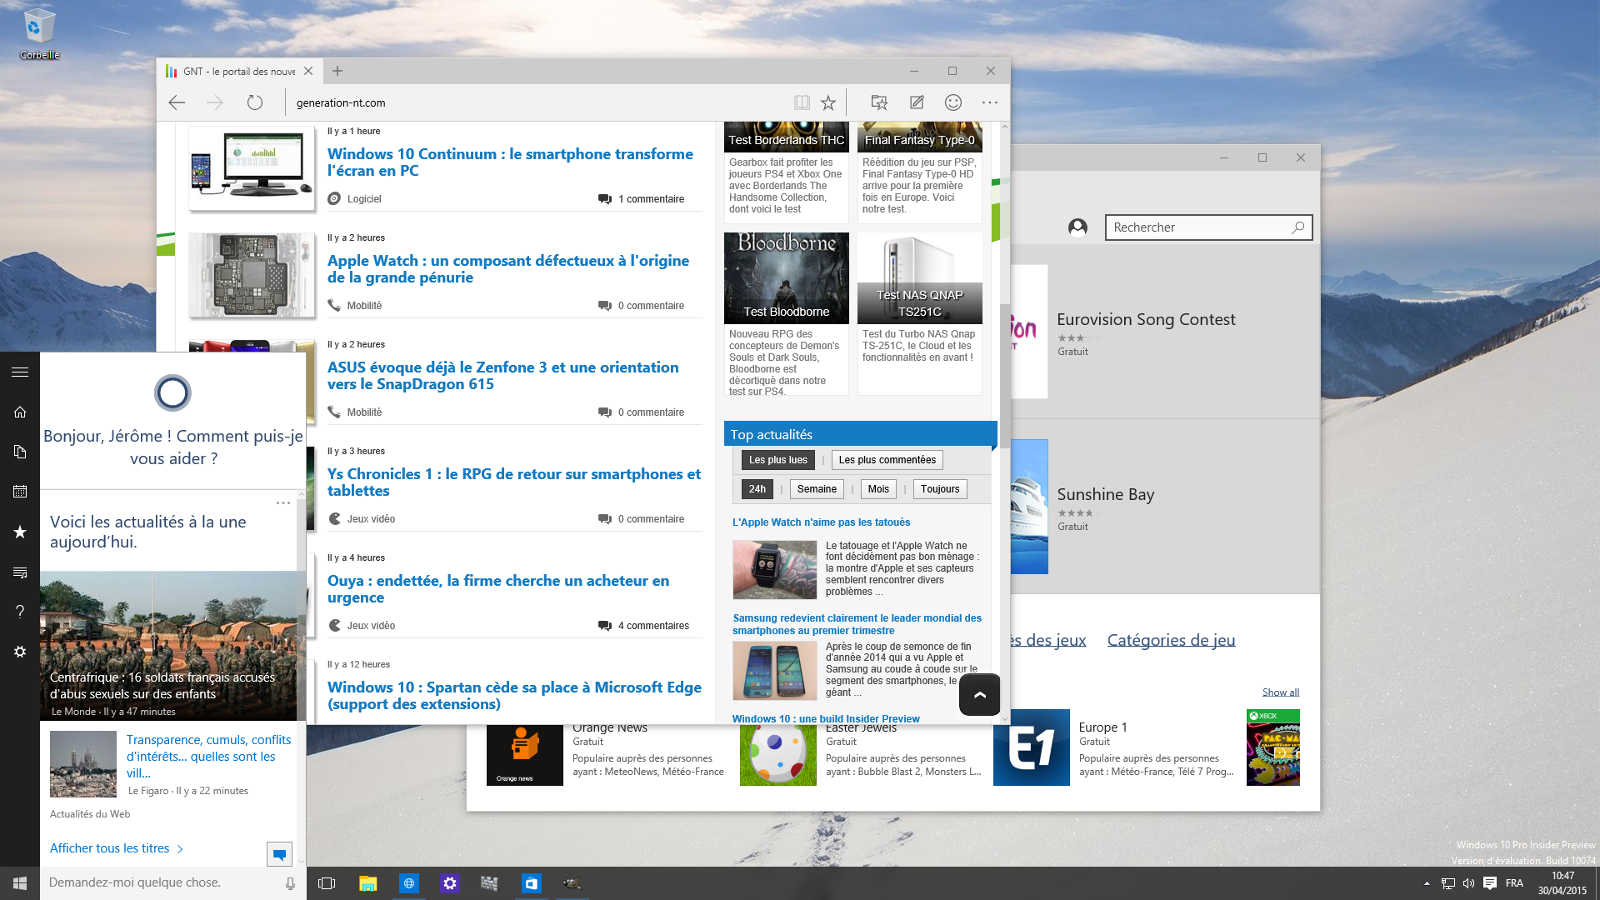Open Reading view book icon
Screen dimensions: 1600x900
click(801, 102)
